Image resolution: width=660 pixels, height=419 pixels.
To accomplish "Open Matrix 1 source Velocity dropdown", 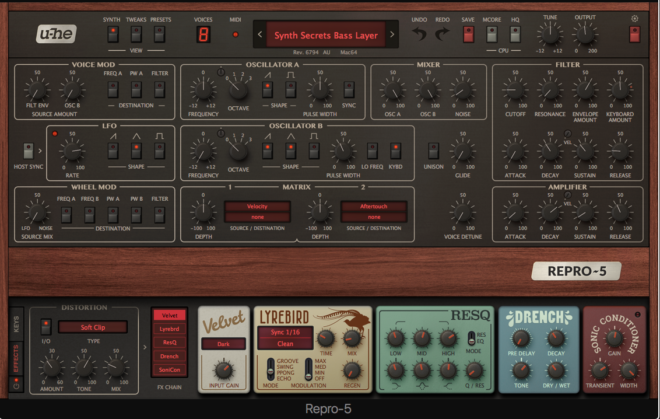I will [x=257, y=206].
